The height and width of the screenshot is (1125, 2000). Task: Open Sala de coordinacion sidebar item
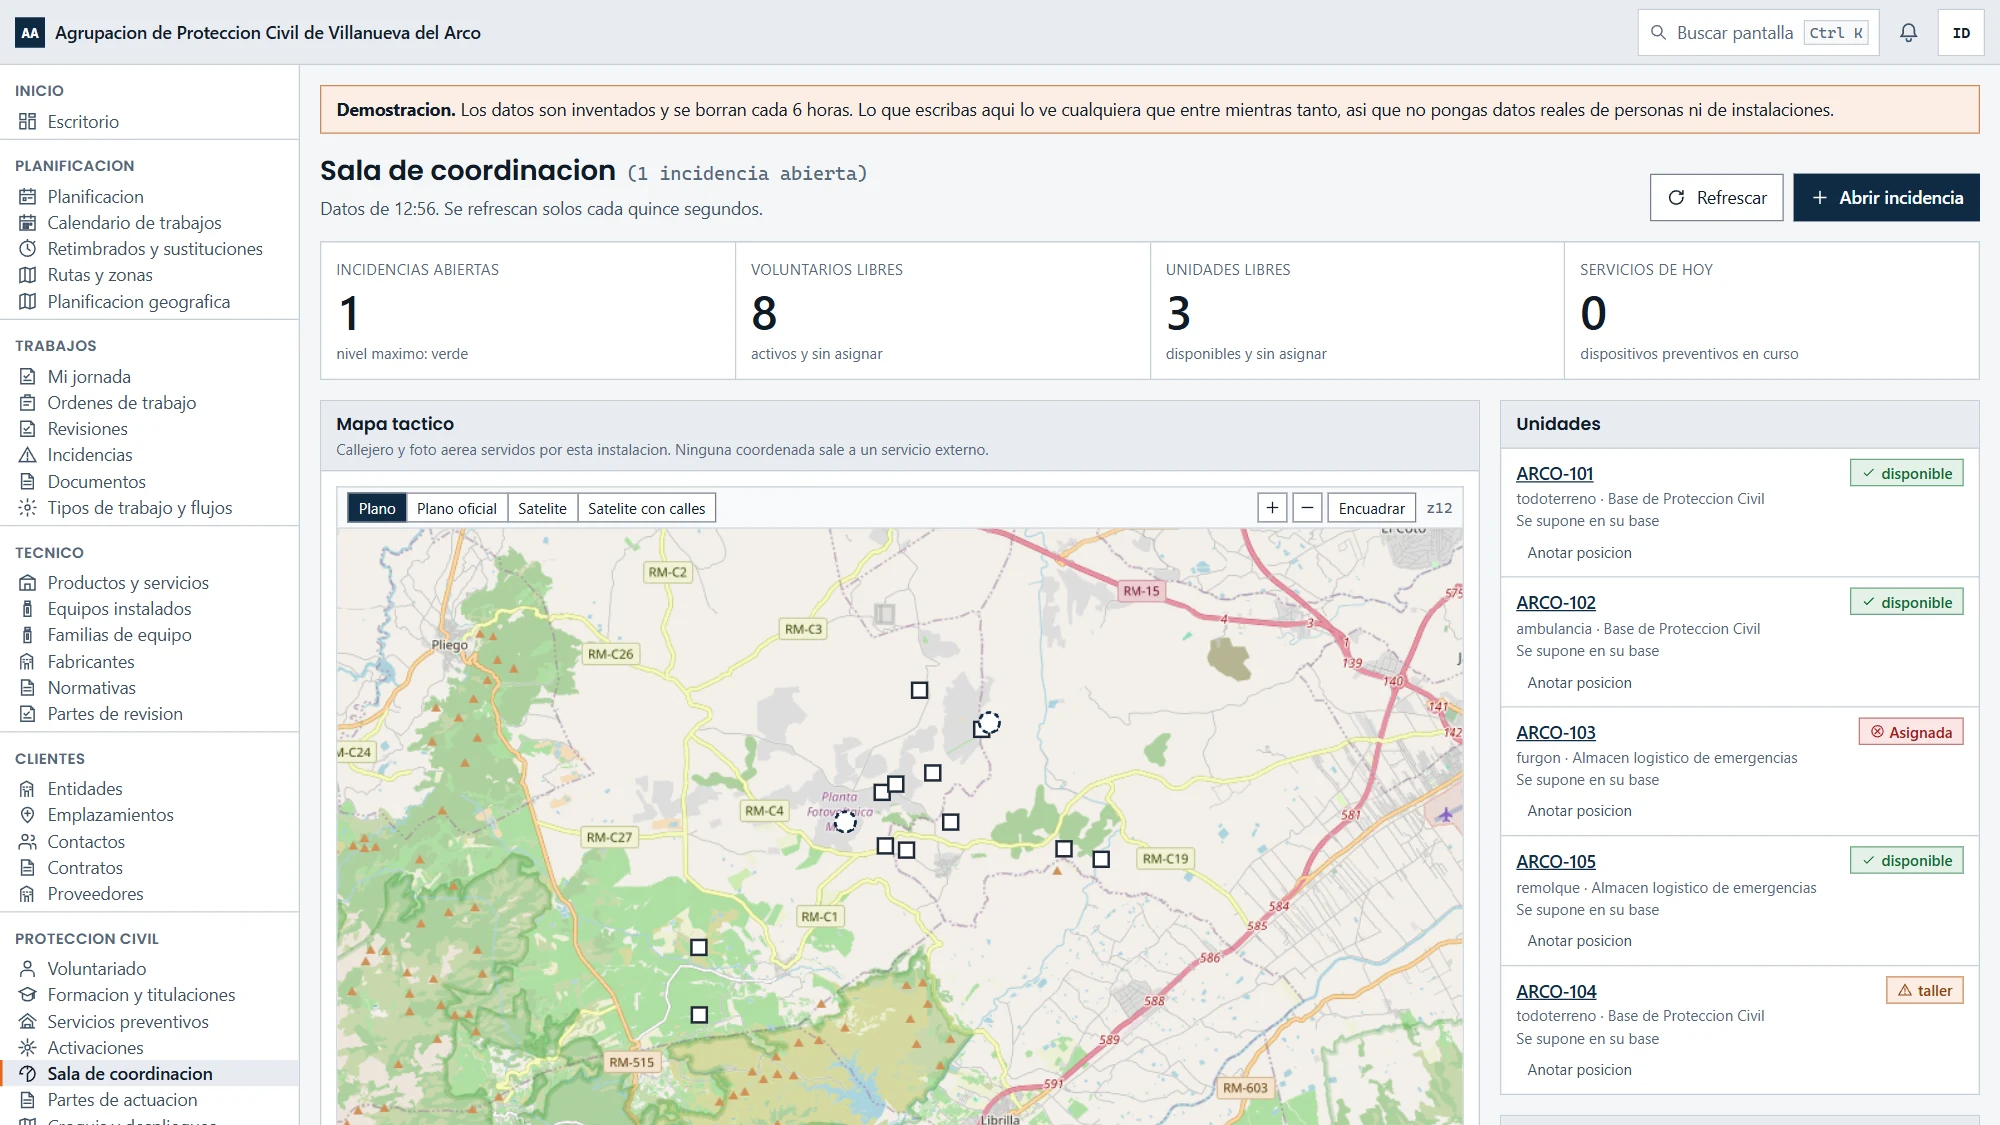click(149, 1074)
